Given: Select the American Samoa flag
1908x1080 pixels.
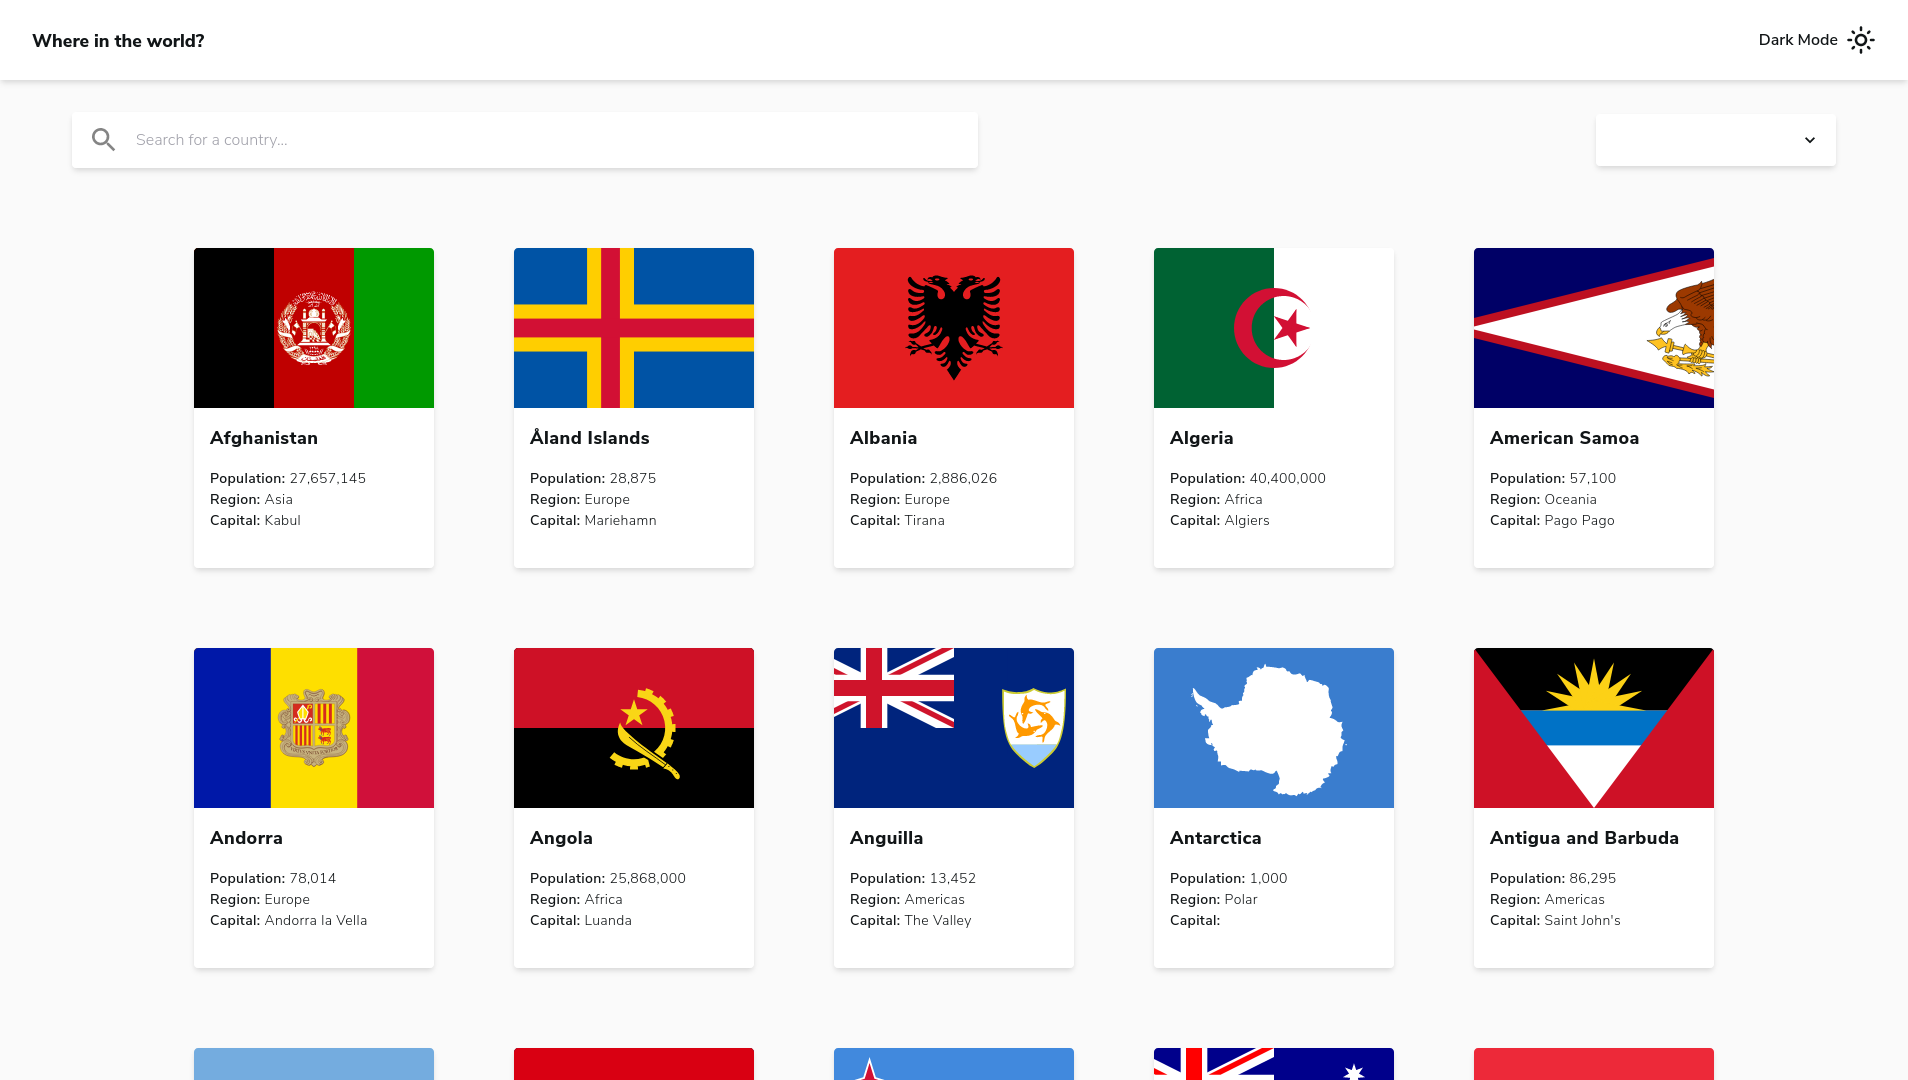Looking at the screenshot, I should 1594,328.
